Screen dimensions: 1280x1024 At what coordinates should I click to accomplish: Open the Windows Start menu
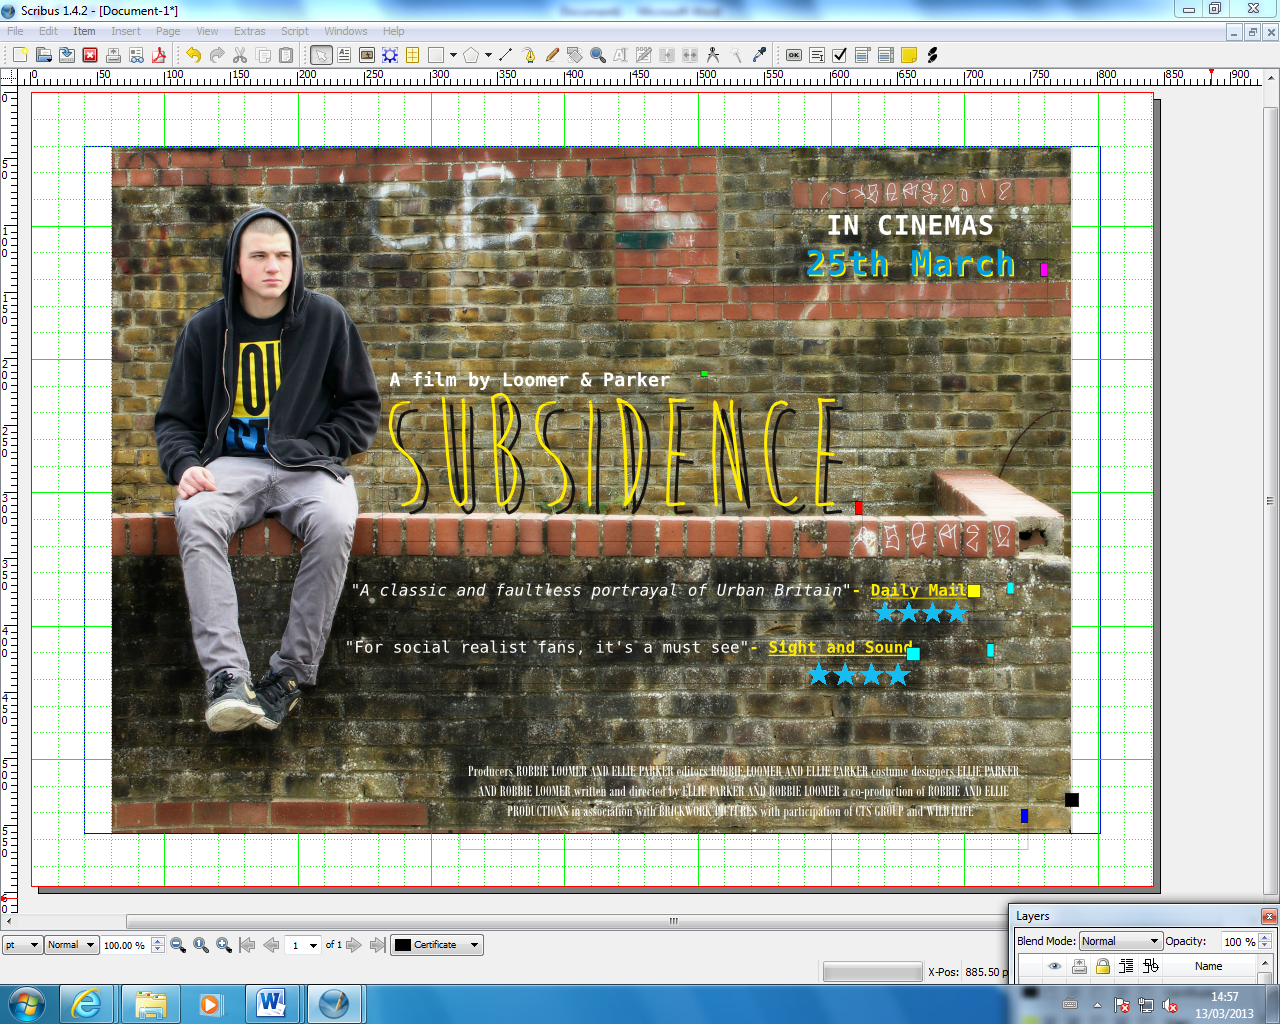[x=27, y=1003]
